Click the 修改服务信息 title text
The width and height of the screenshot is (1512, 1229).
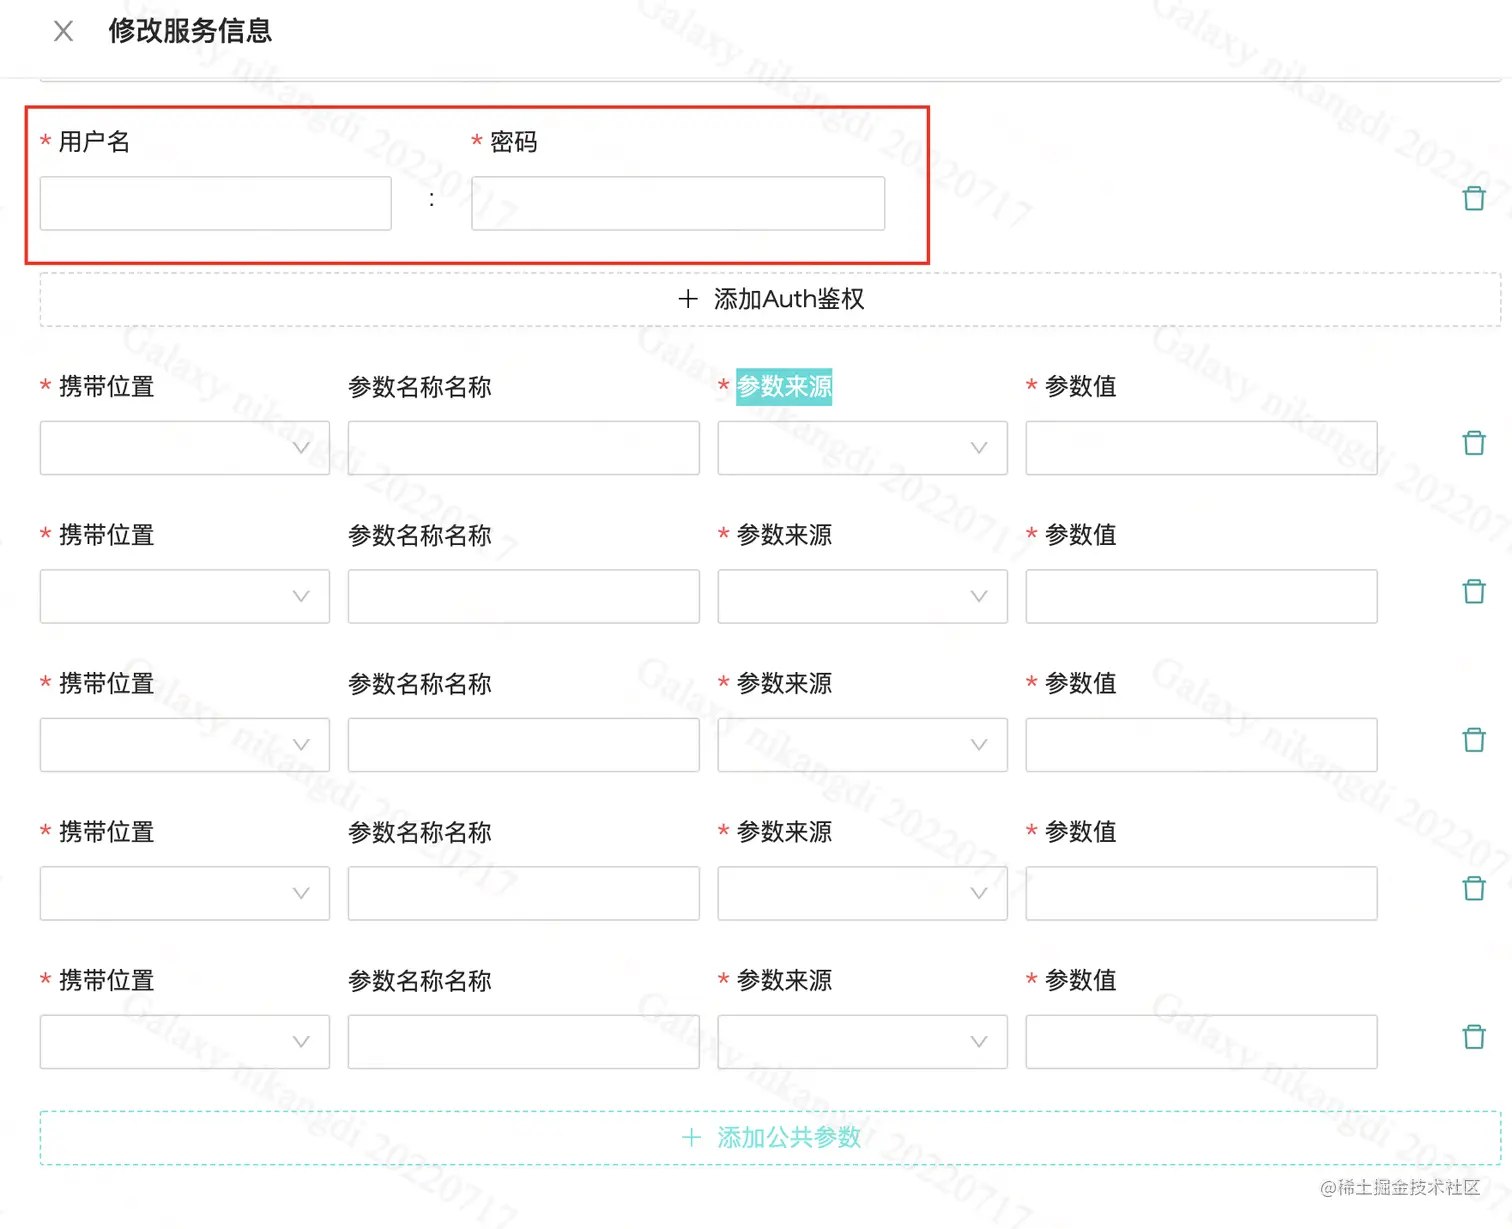click(x=190, y=31)
